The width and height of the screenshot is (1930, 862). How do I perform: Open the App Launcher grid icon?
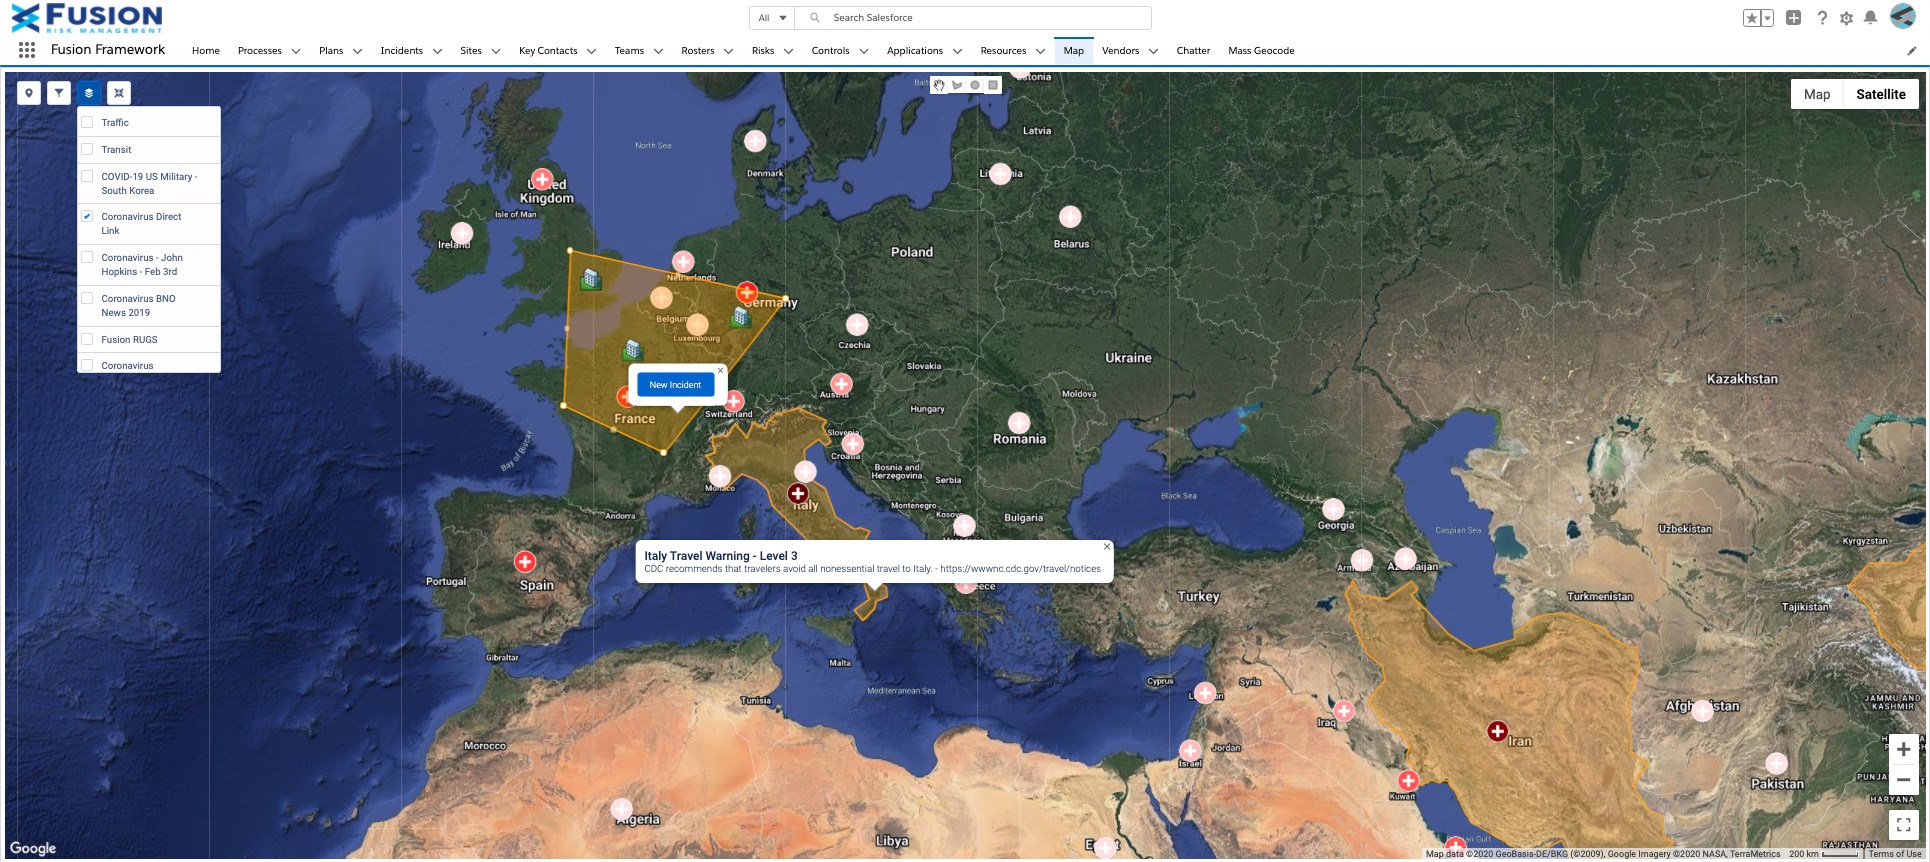point(27,50)
